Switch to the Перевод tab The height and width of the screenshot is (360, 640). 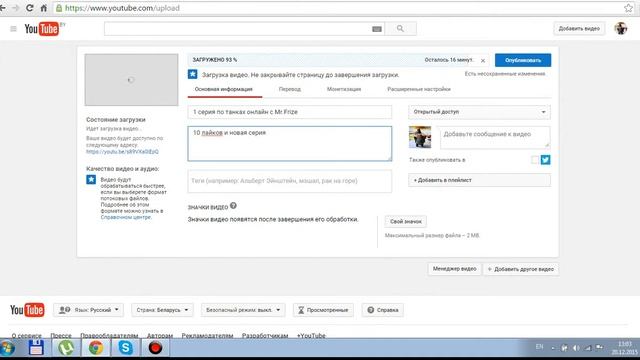(x=290, y=89)
